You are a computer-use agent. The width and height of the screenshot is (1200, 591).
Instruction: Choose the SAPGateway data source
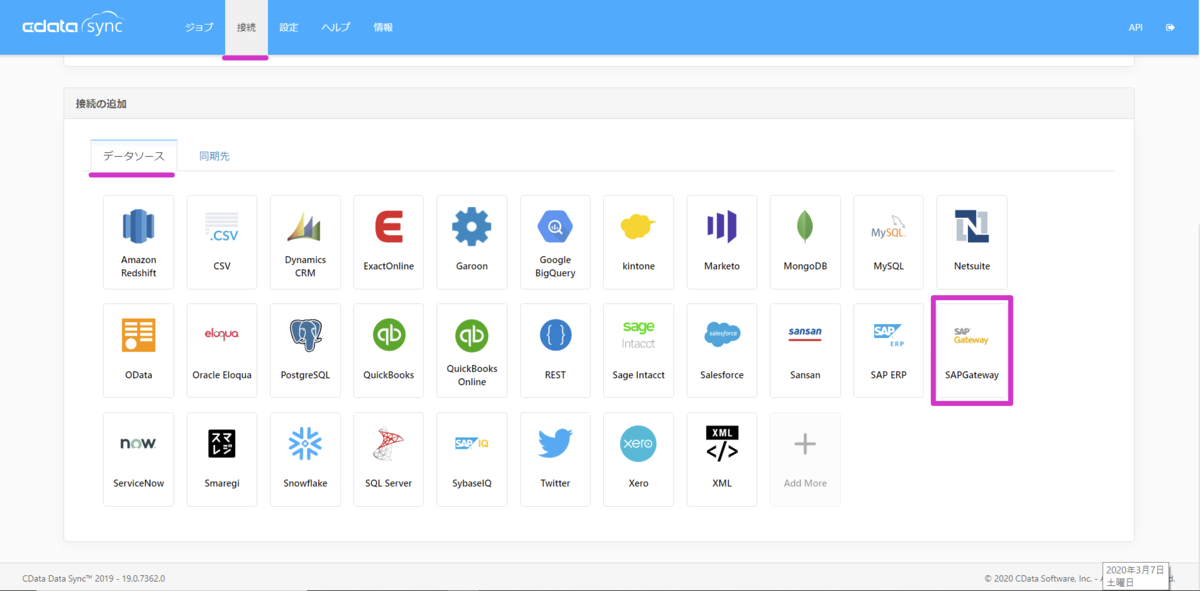972,350
